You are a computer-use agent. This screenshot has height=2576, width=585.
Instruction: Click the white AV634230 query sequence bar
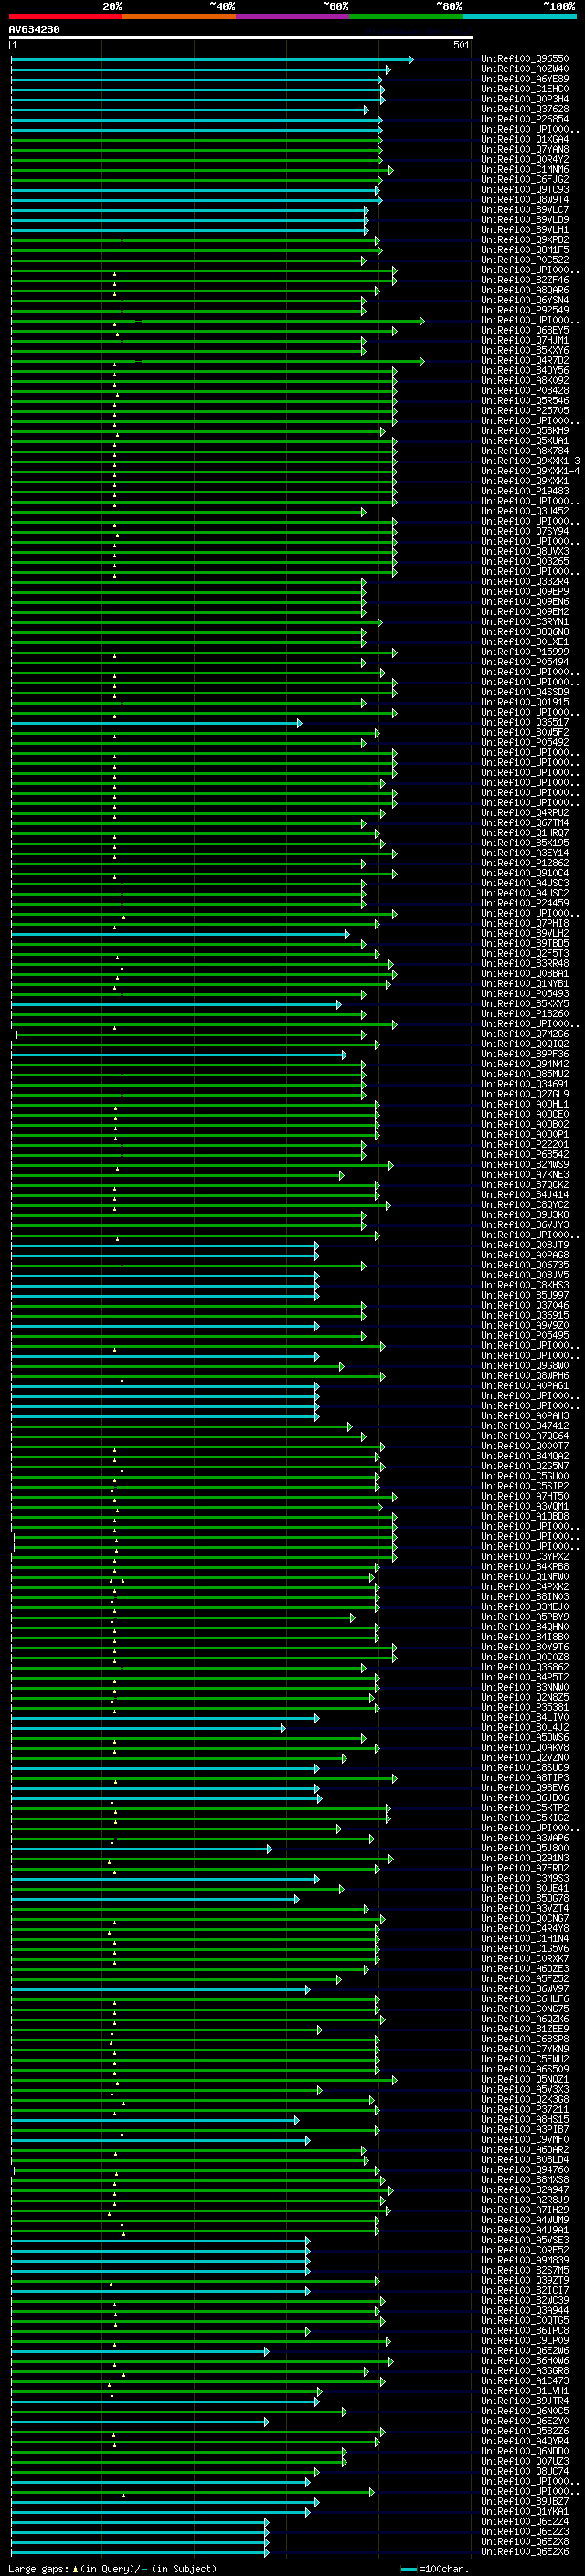coord(241,38)
